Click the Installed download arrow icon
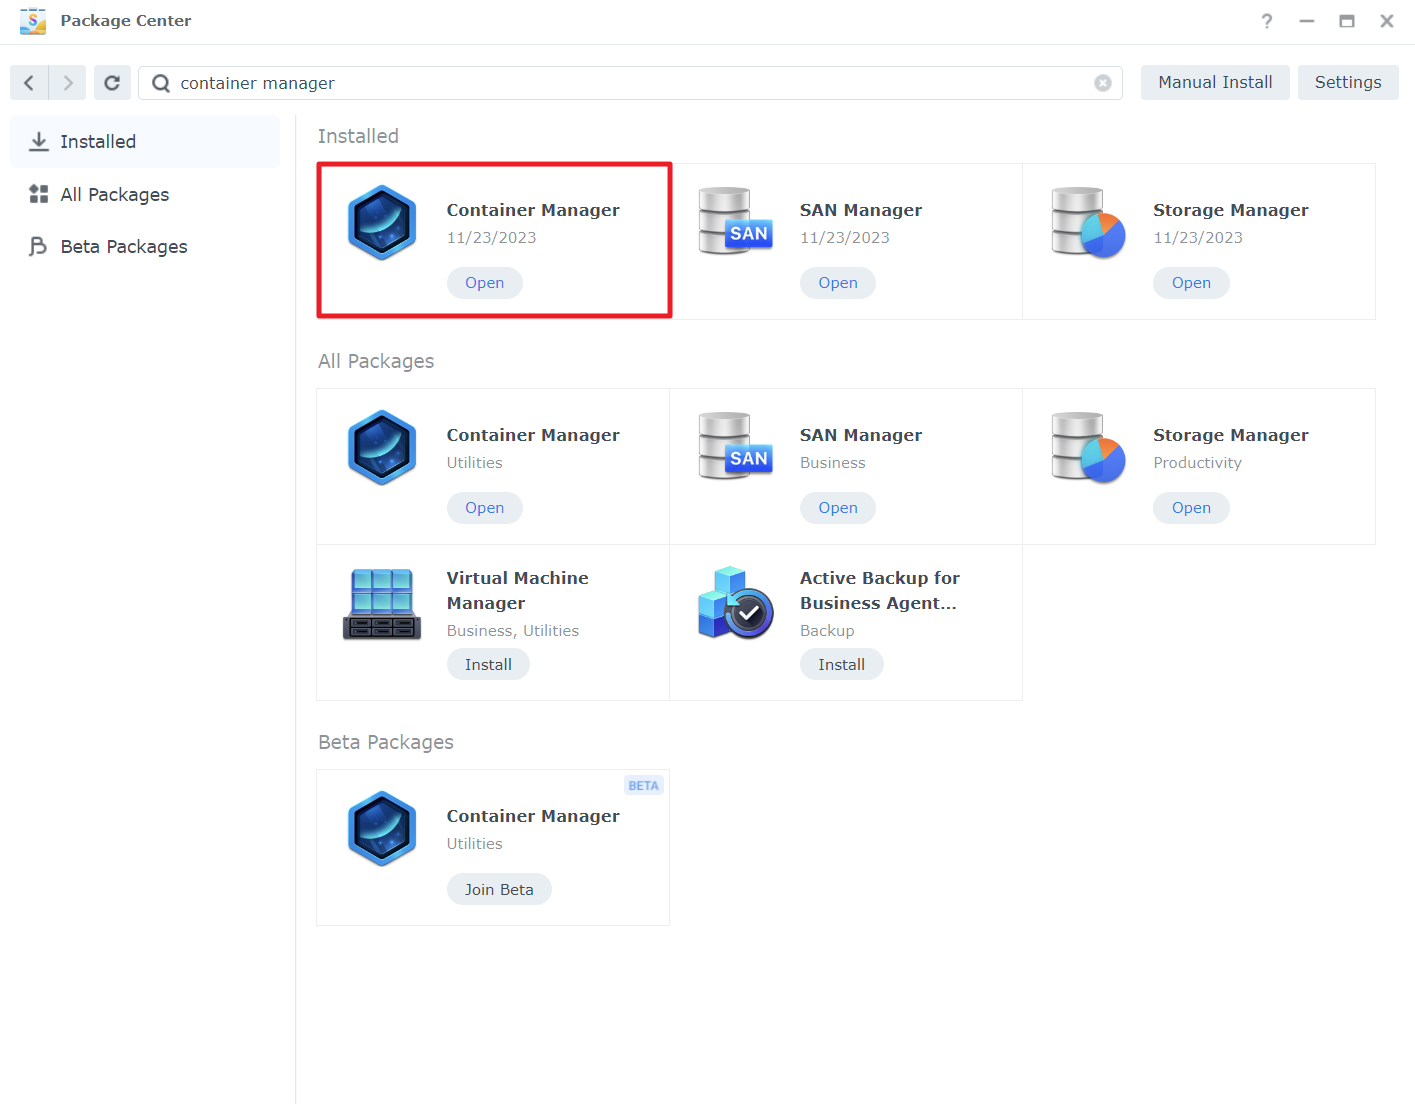The height and width of the screenshot is (1112, 1415). tap(39, 142)
